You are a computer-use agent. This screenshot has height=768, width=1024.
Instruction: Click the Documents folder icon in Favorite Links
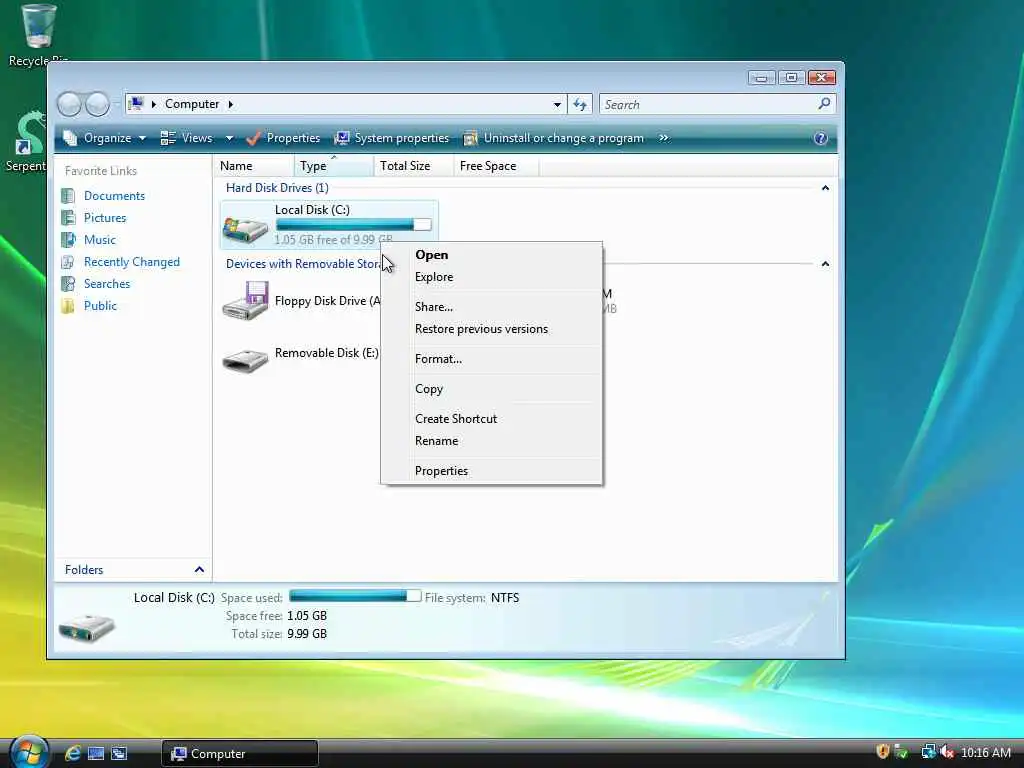pos(68,196)
